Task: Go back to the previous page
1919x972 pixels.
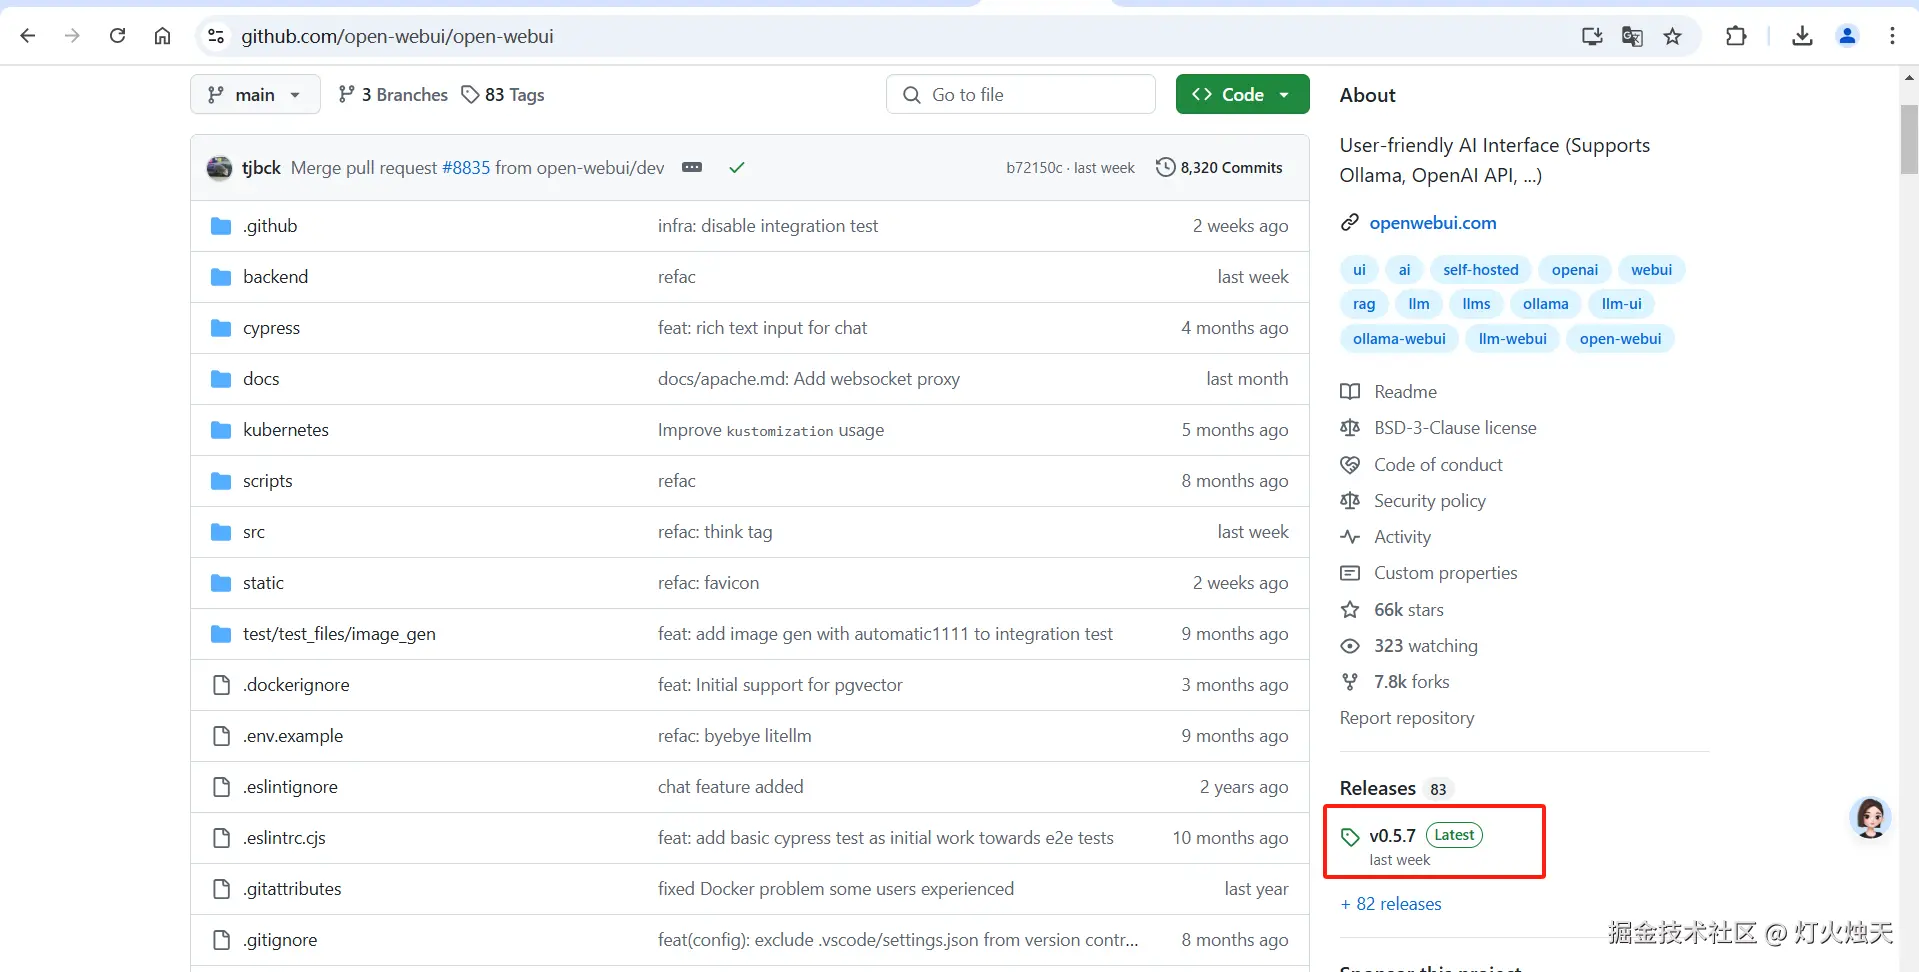Action: pos(28,36)
